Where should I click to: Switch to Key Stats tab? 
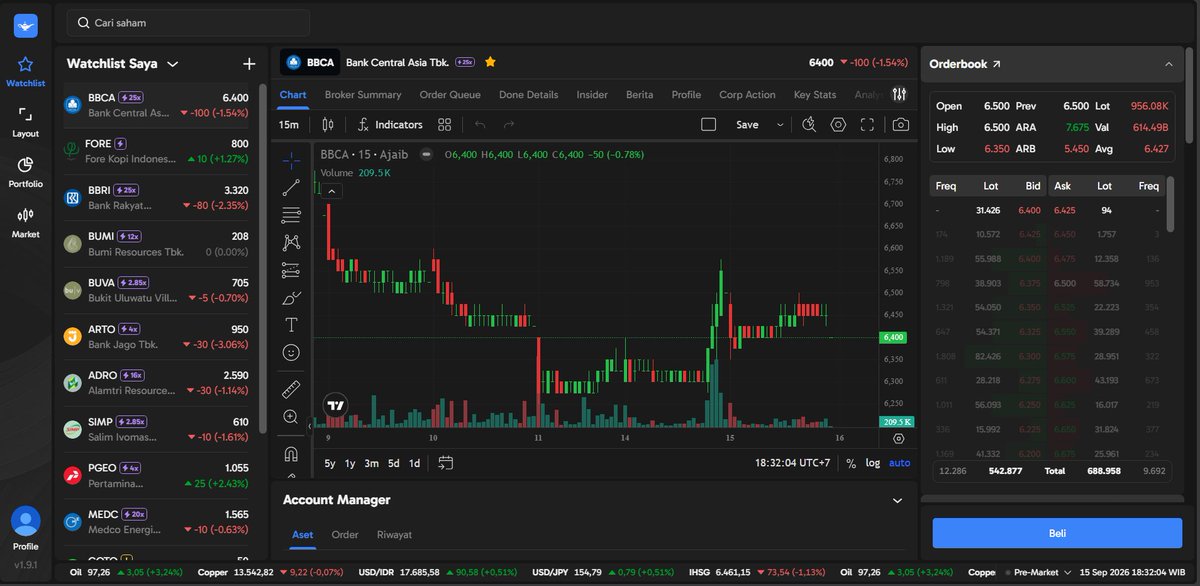tap(815, 95)
